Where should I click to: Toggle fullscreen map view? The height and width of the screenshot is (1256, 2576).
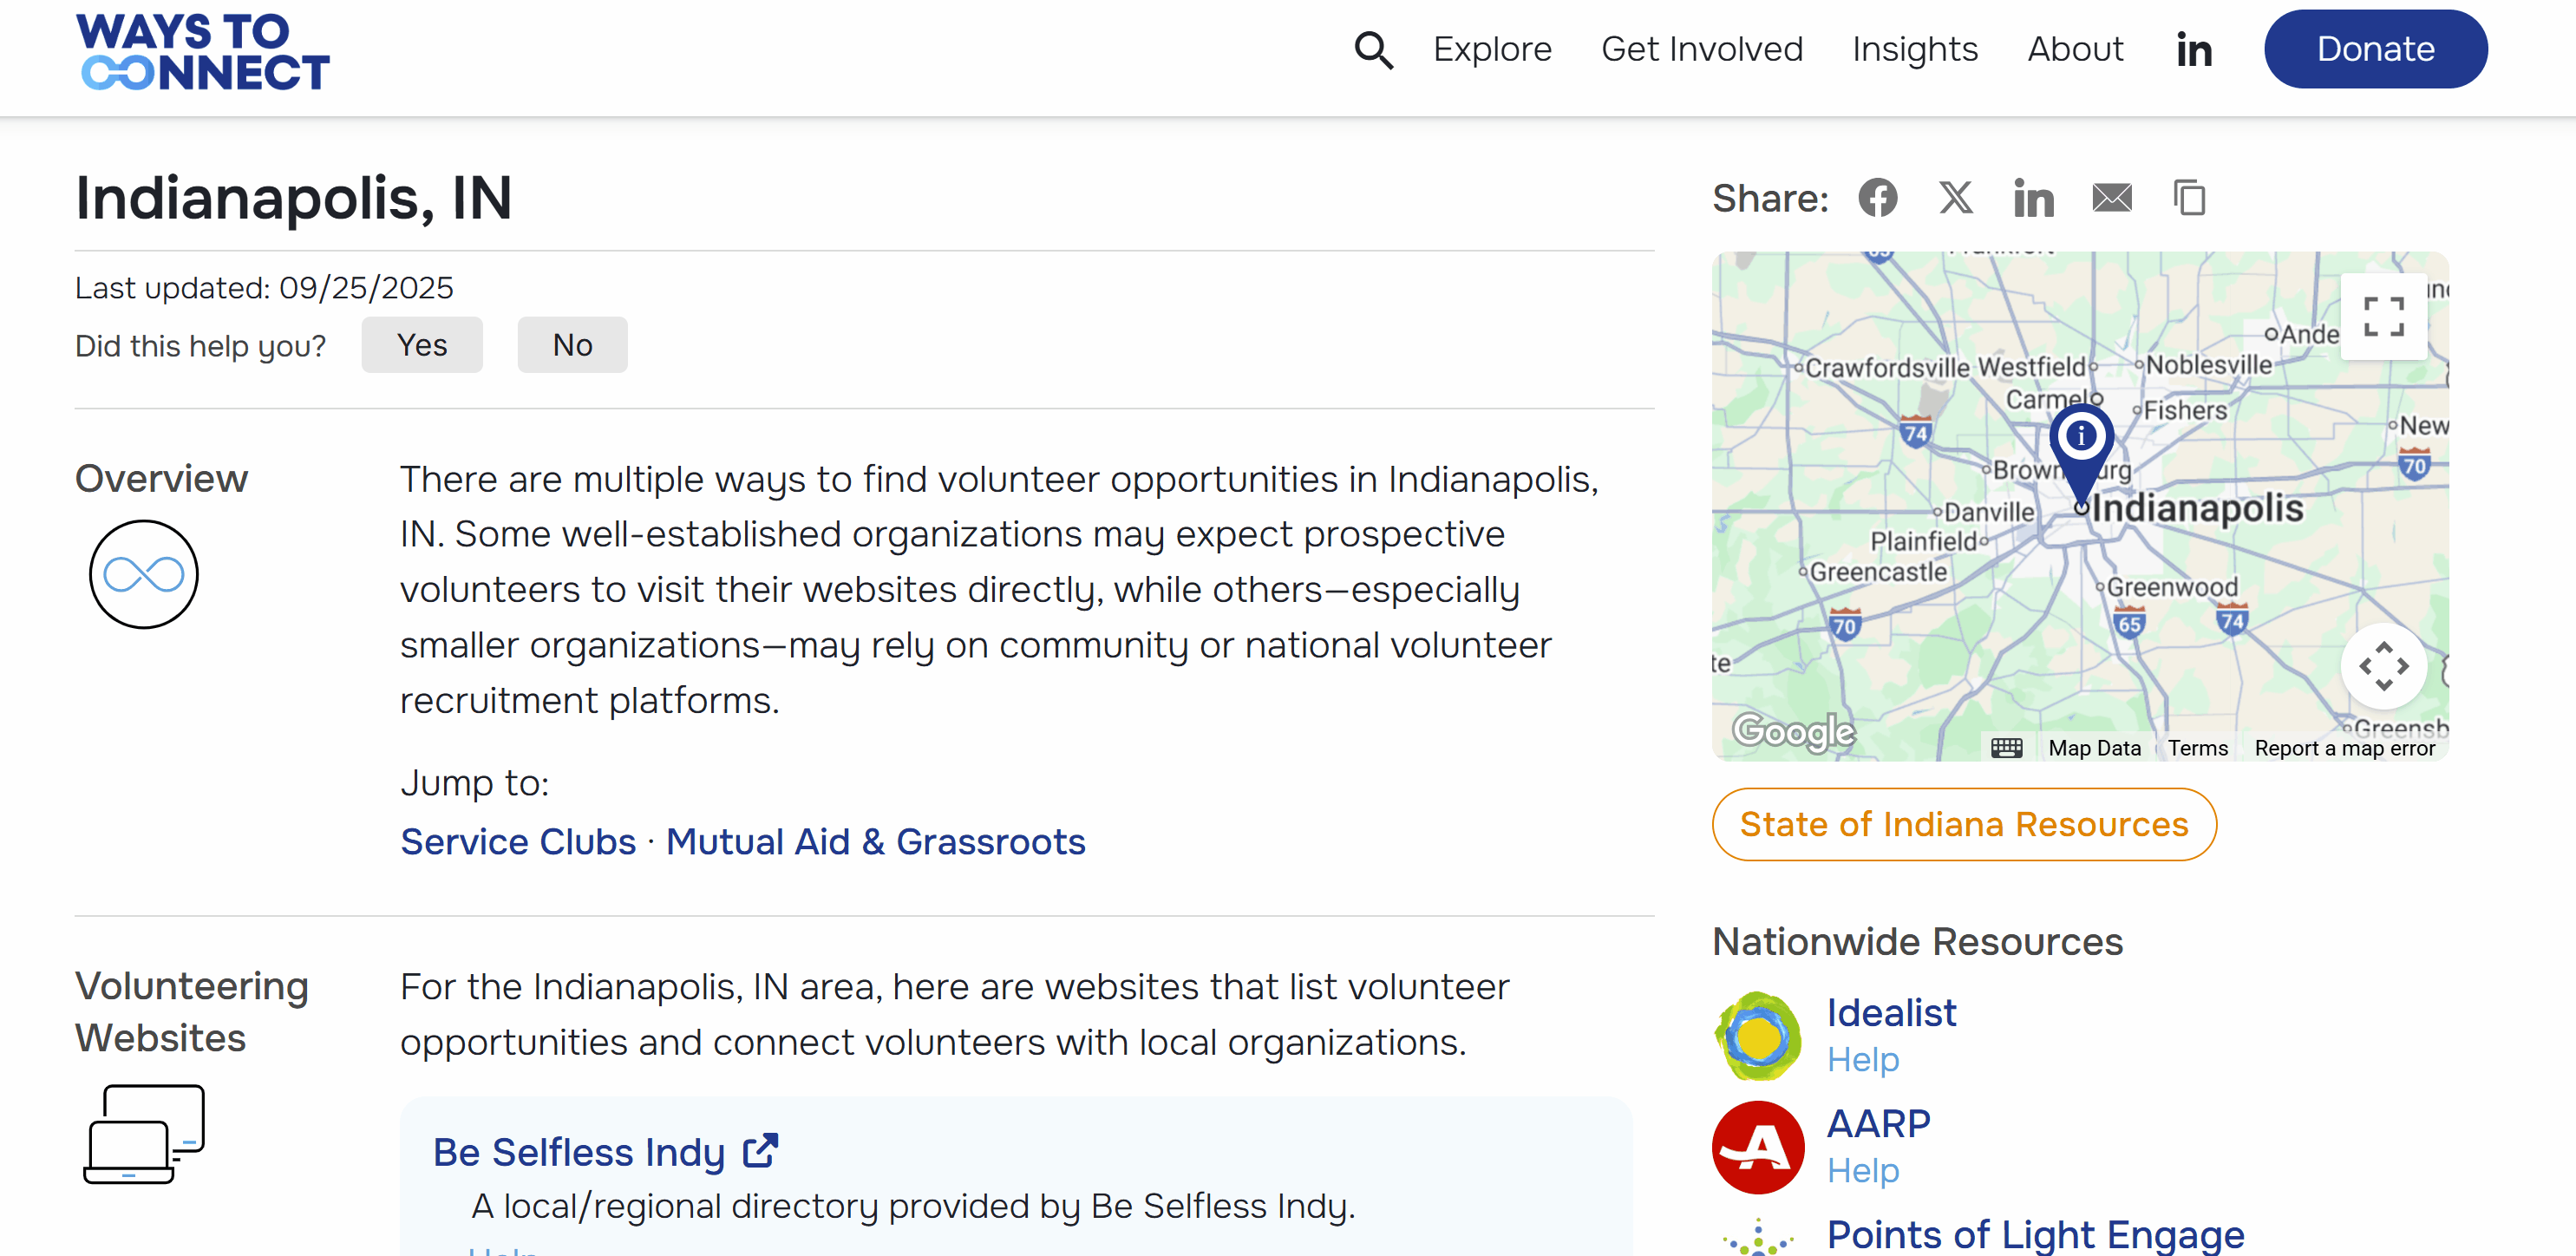tap(2383, 316)
